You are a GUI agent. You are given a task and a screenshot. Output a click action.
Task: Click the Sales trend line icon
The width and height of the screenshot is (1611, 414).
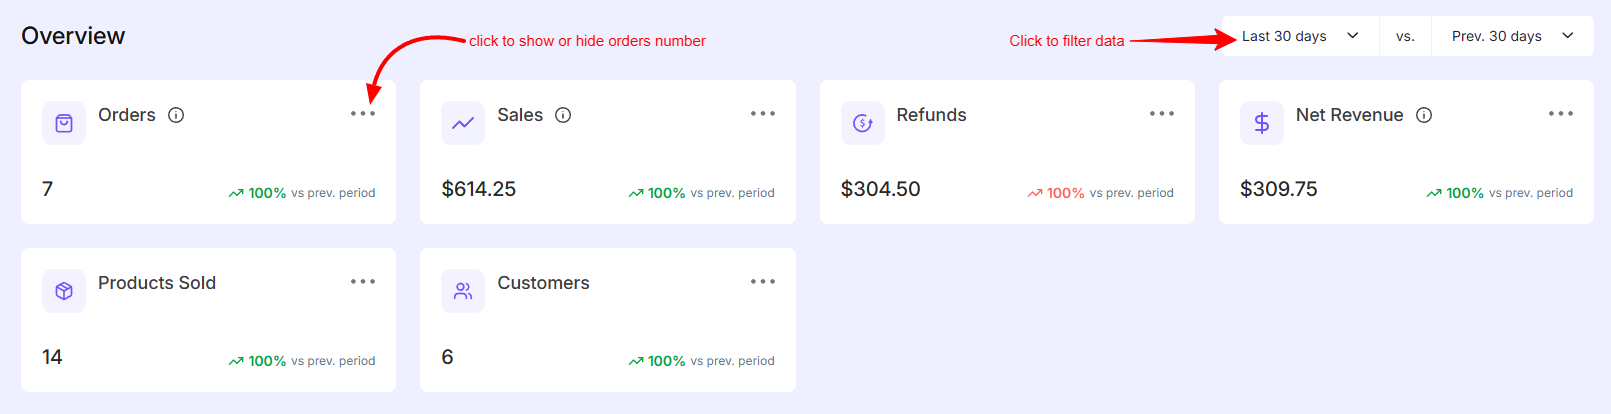pyautogui.click(x=463, y=123)
